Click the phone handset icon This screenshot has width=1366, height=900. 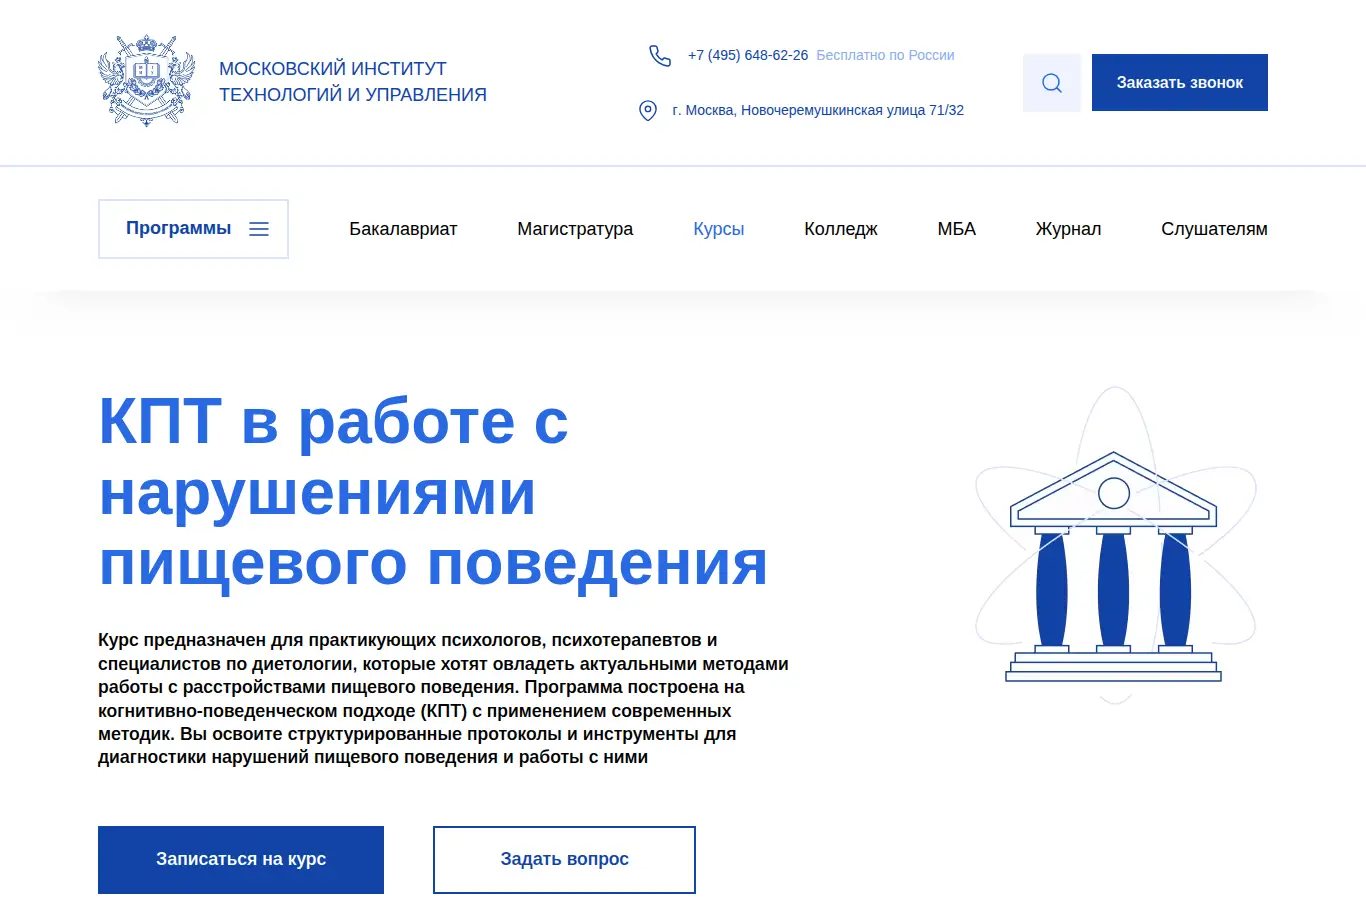[660, 56]
